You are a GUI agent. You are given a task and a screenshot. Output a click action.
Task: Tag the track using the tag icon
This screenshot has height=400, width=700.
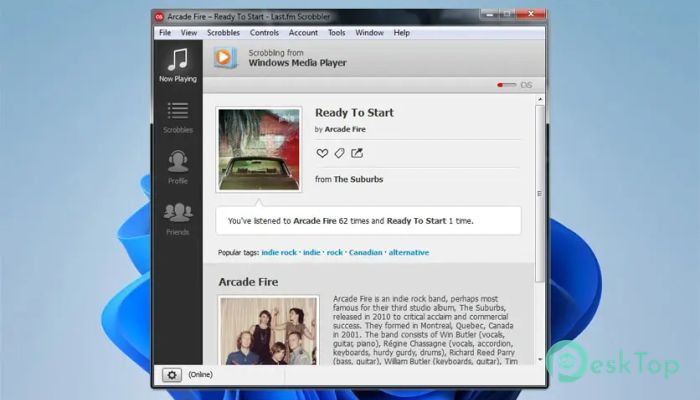click(339, 153)
